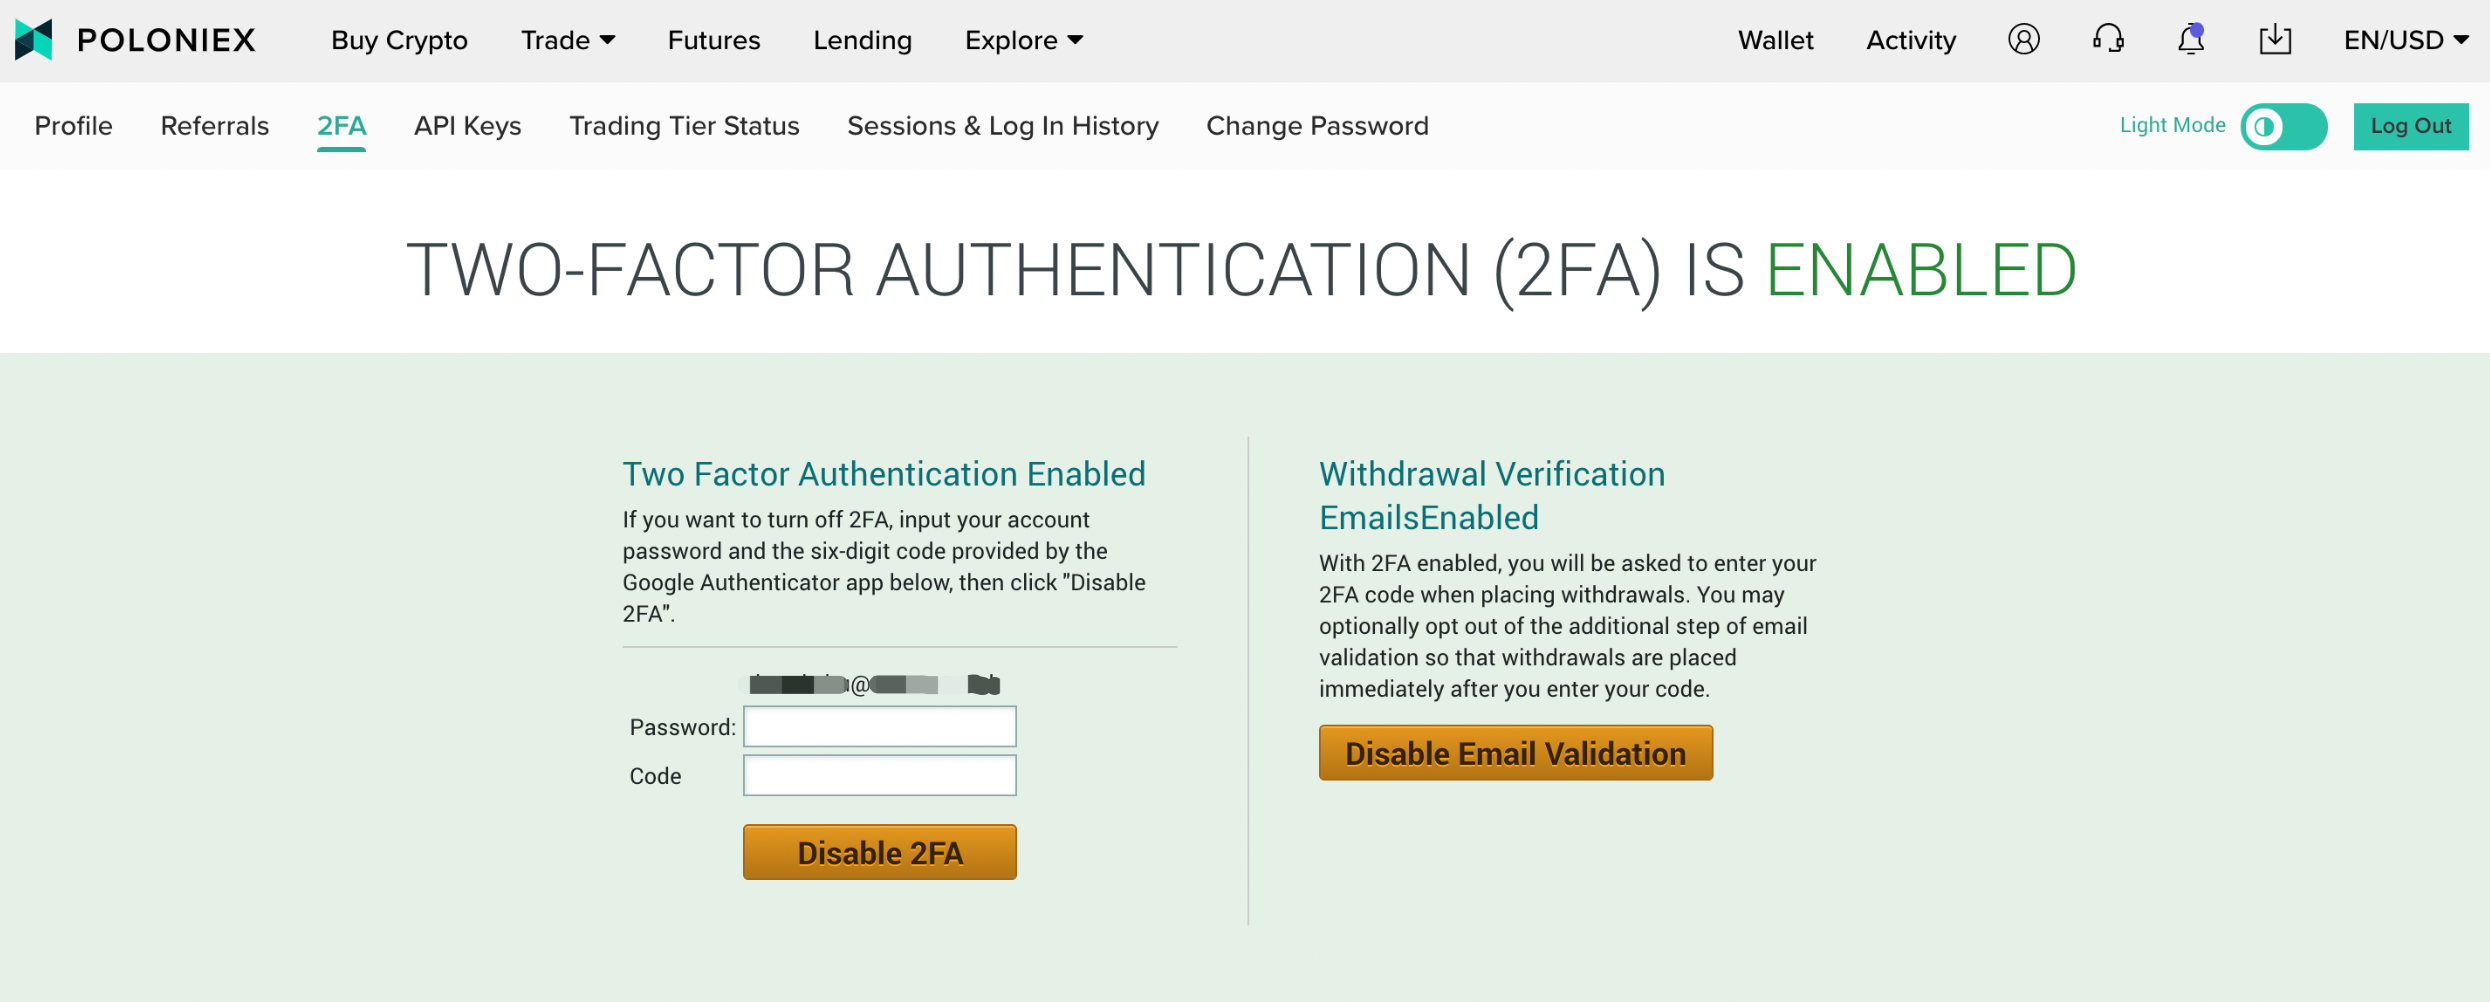2490x1002 pixels.
Task: Click the Password input field
Action: pyautogui.click(x=879, y=726)
